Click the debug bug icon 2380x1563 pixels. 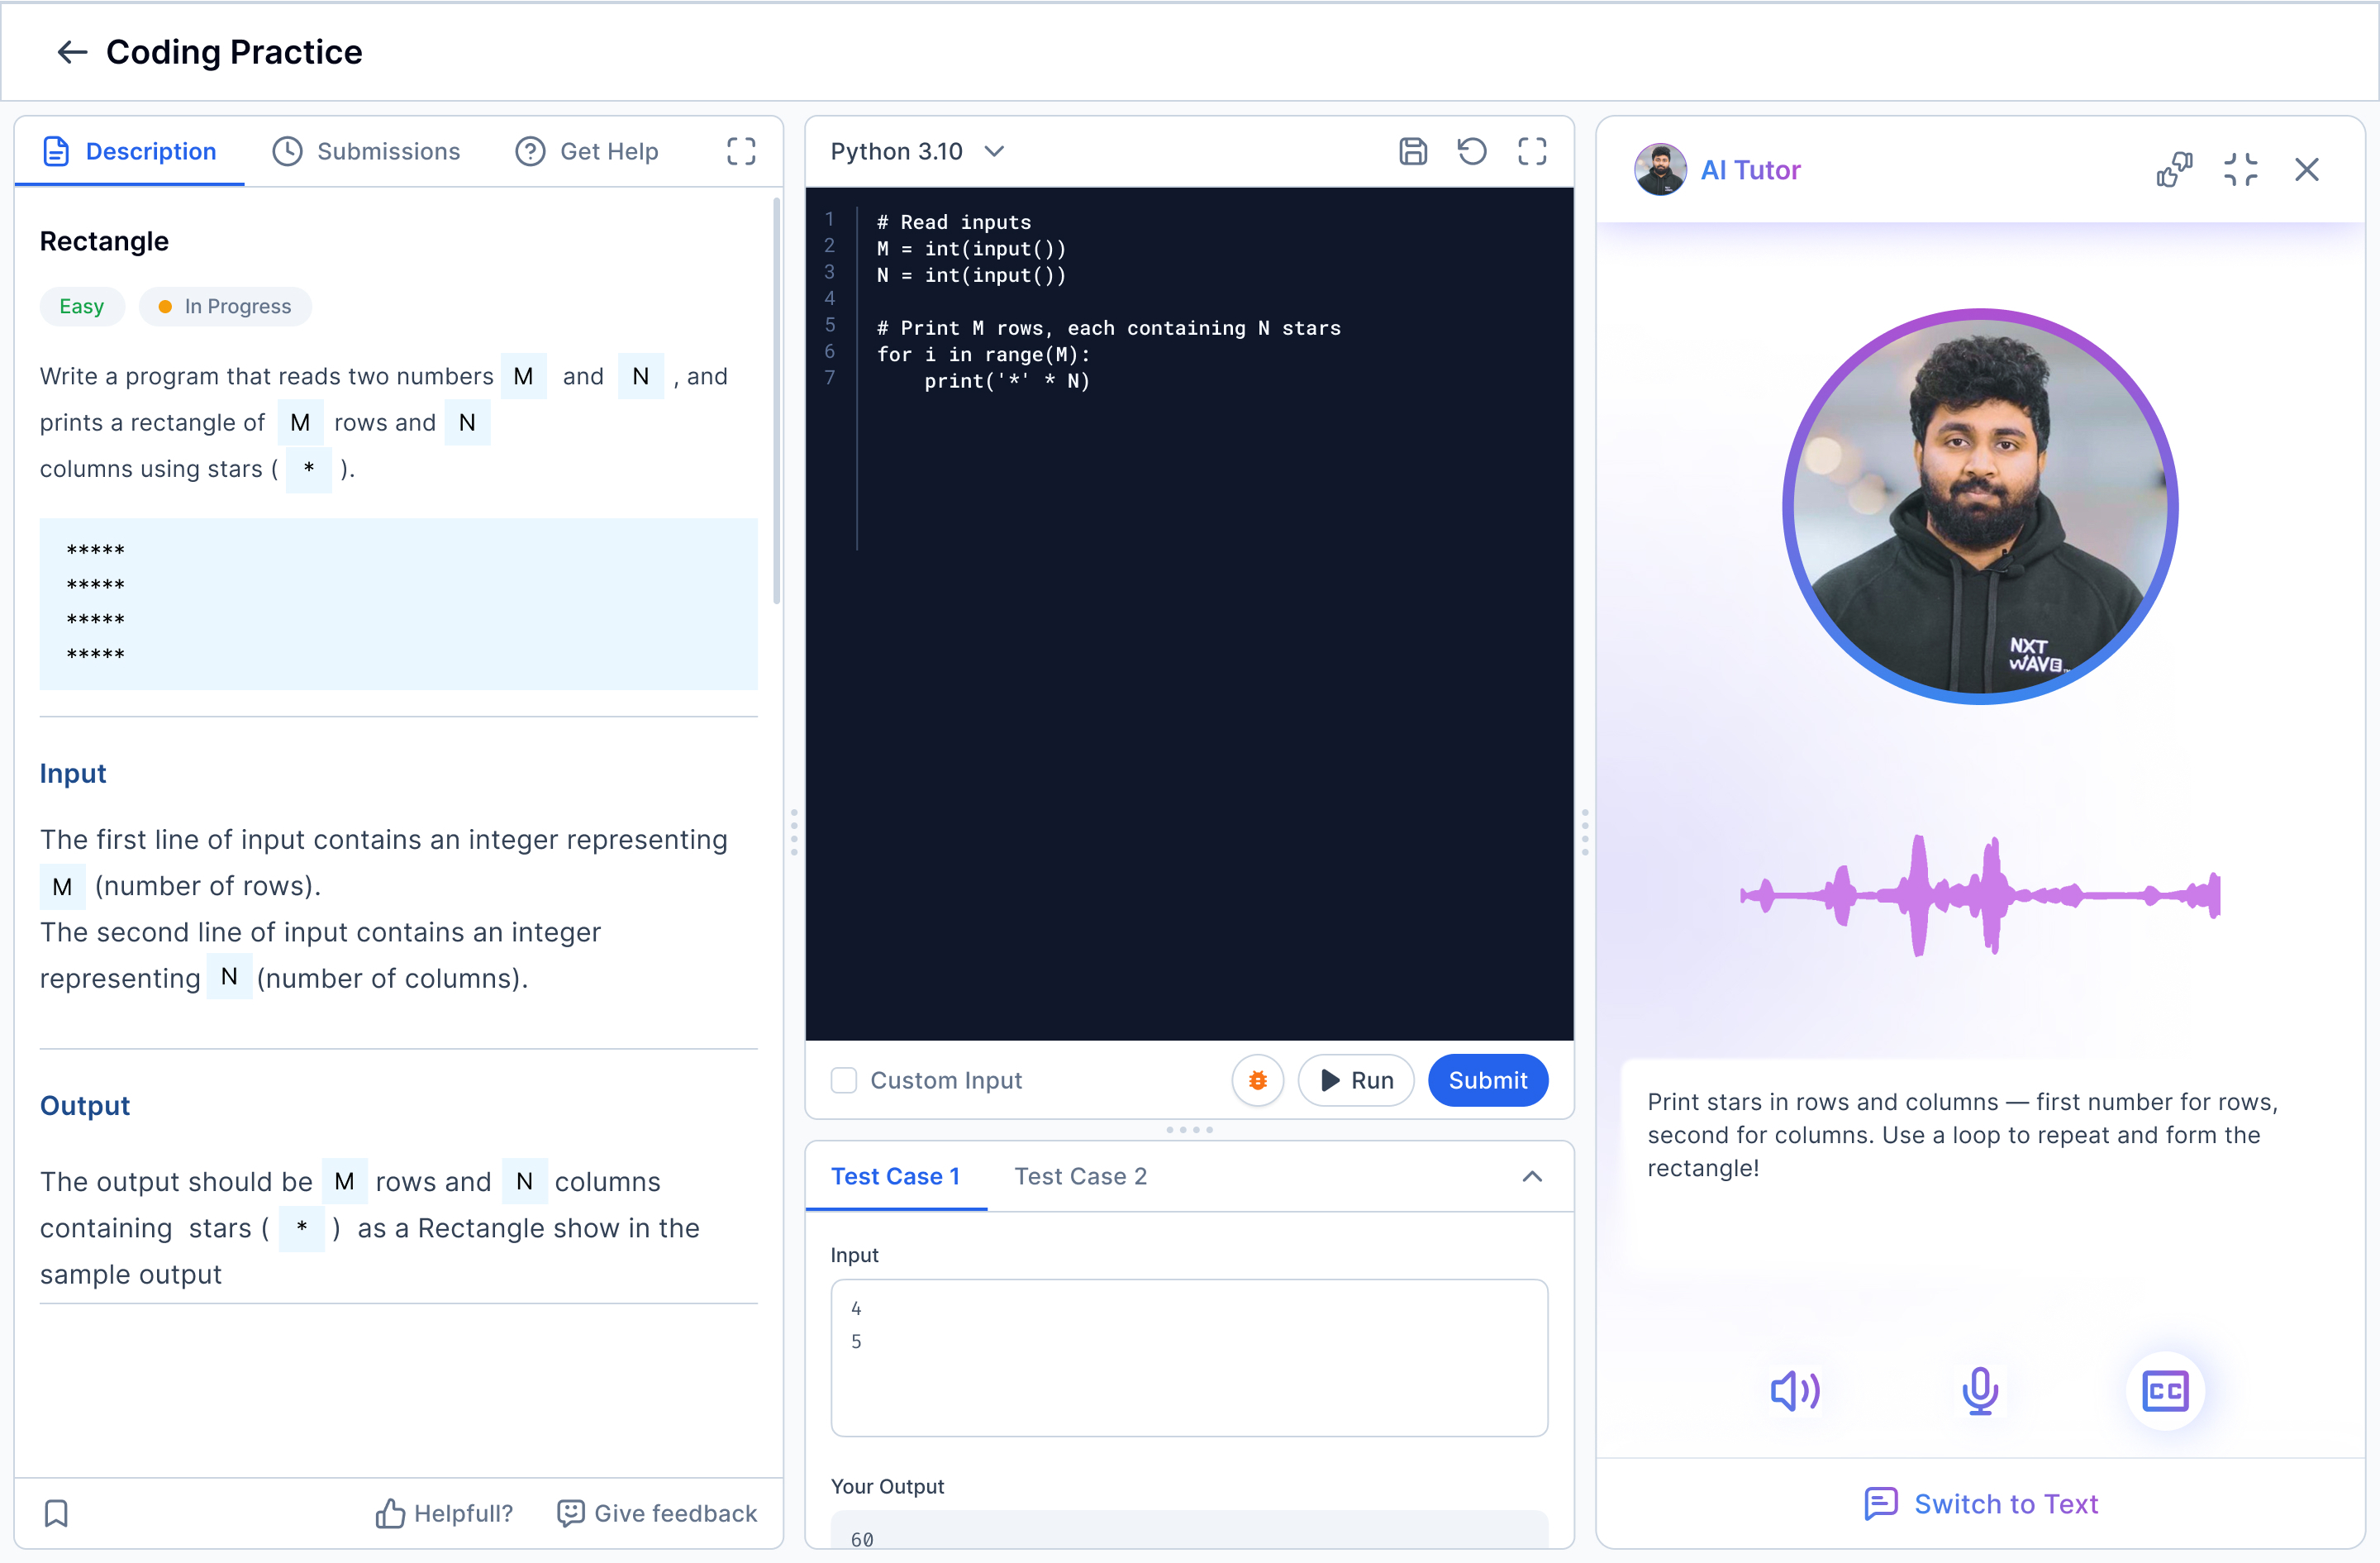pos(1257,1080)
